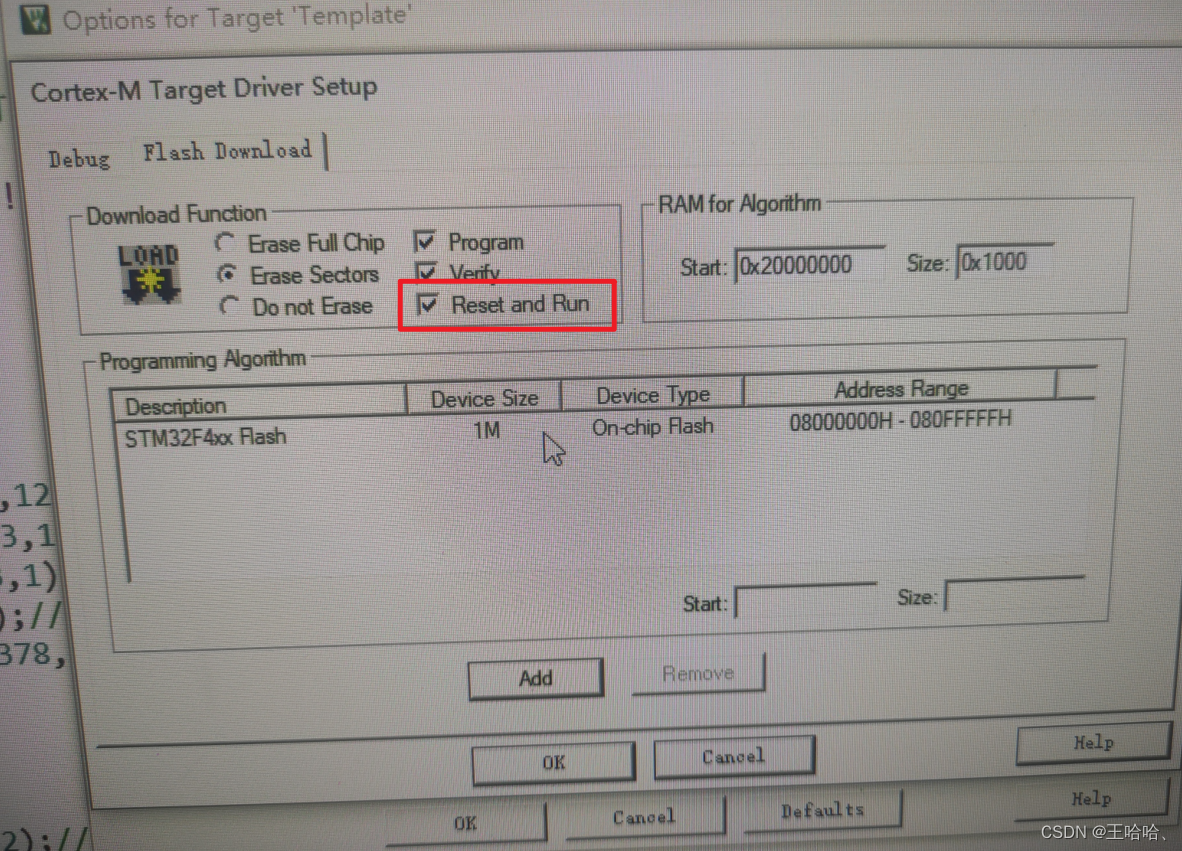This screenshot has height=851, width=1182.
Task: Click OK in Options for Target window
Action: click(x=465, y=823)
